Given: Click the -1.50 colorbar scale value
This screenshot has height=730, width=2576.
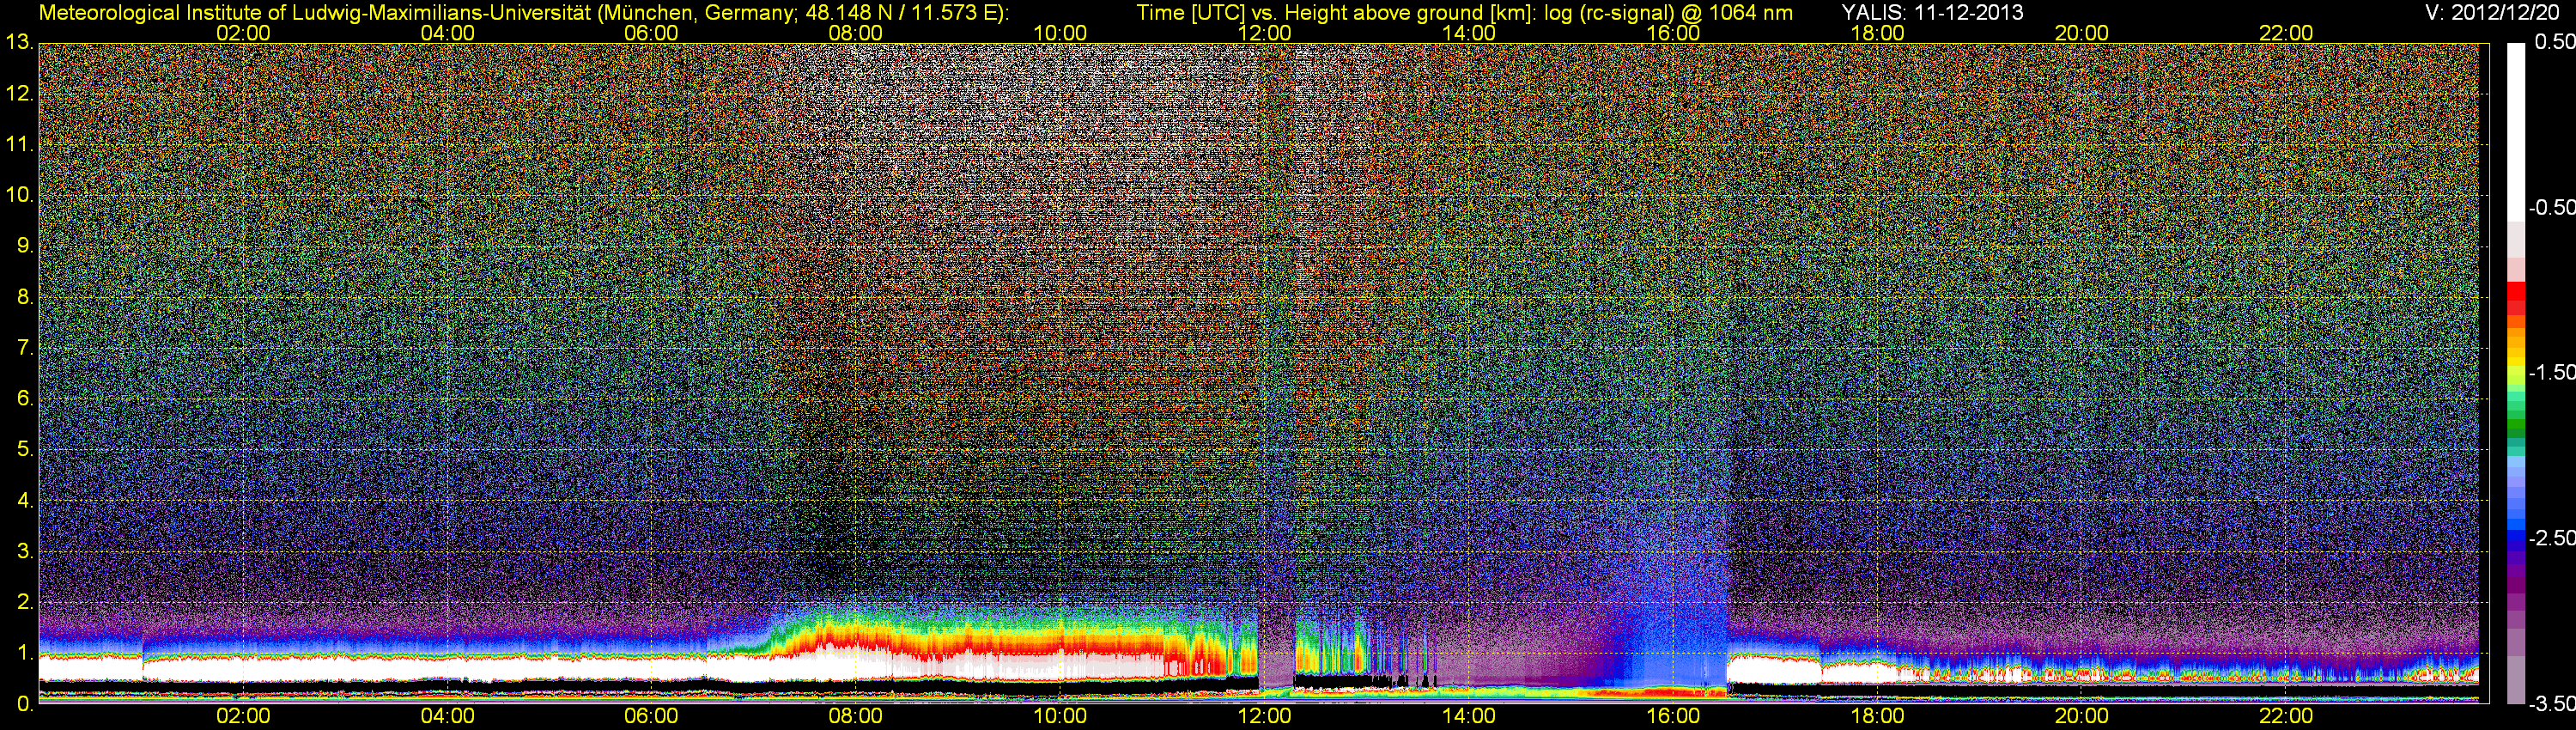Looking at the screenshot, I should pos(2551,372).
